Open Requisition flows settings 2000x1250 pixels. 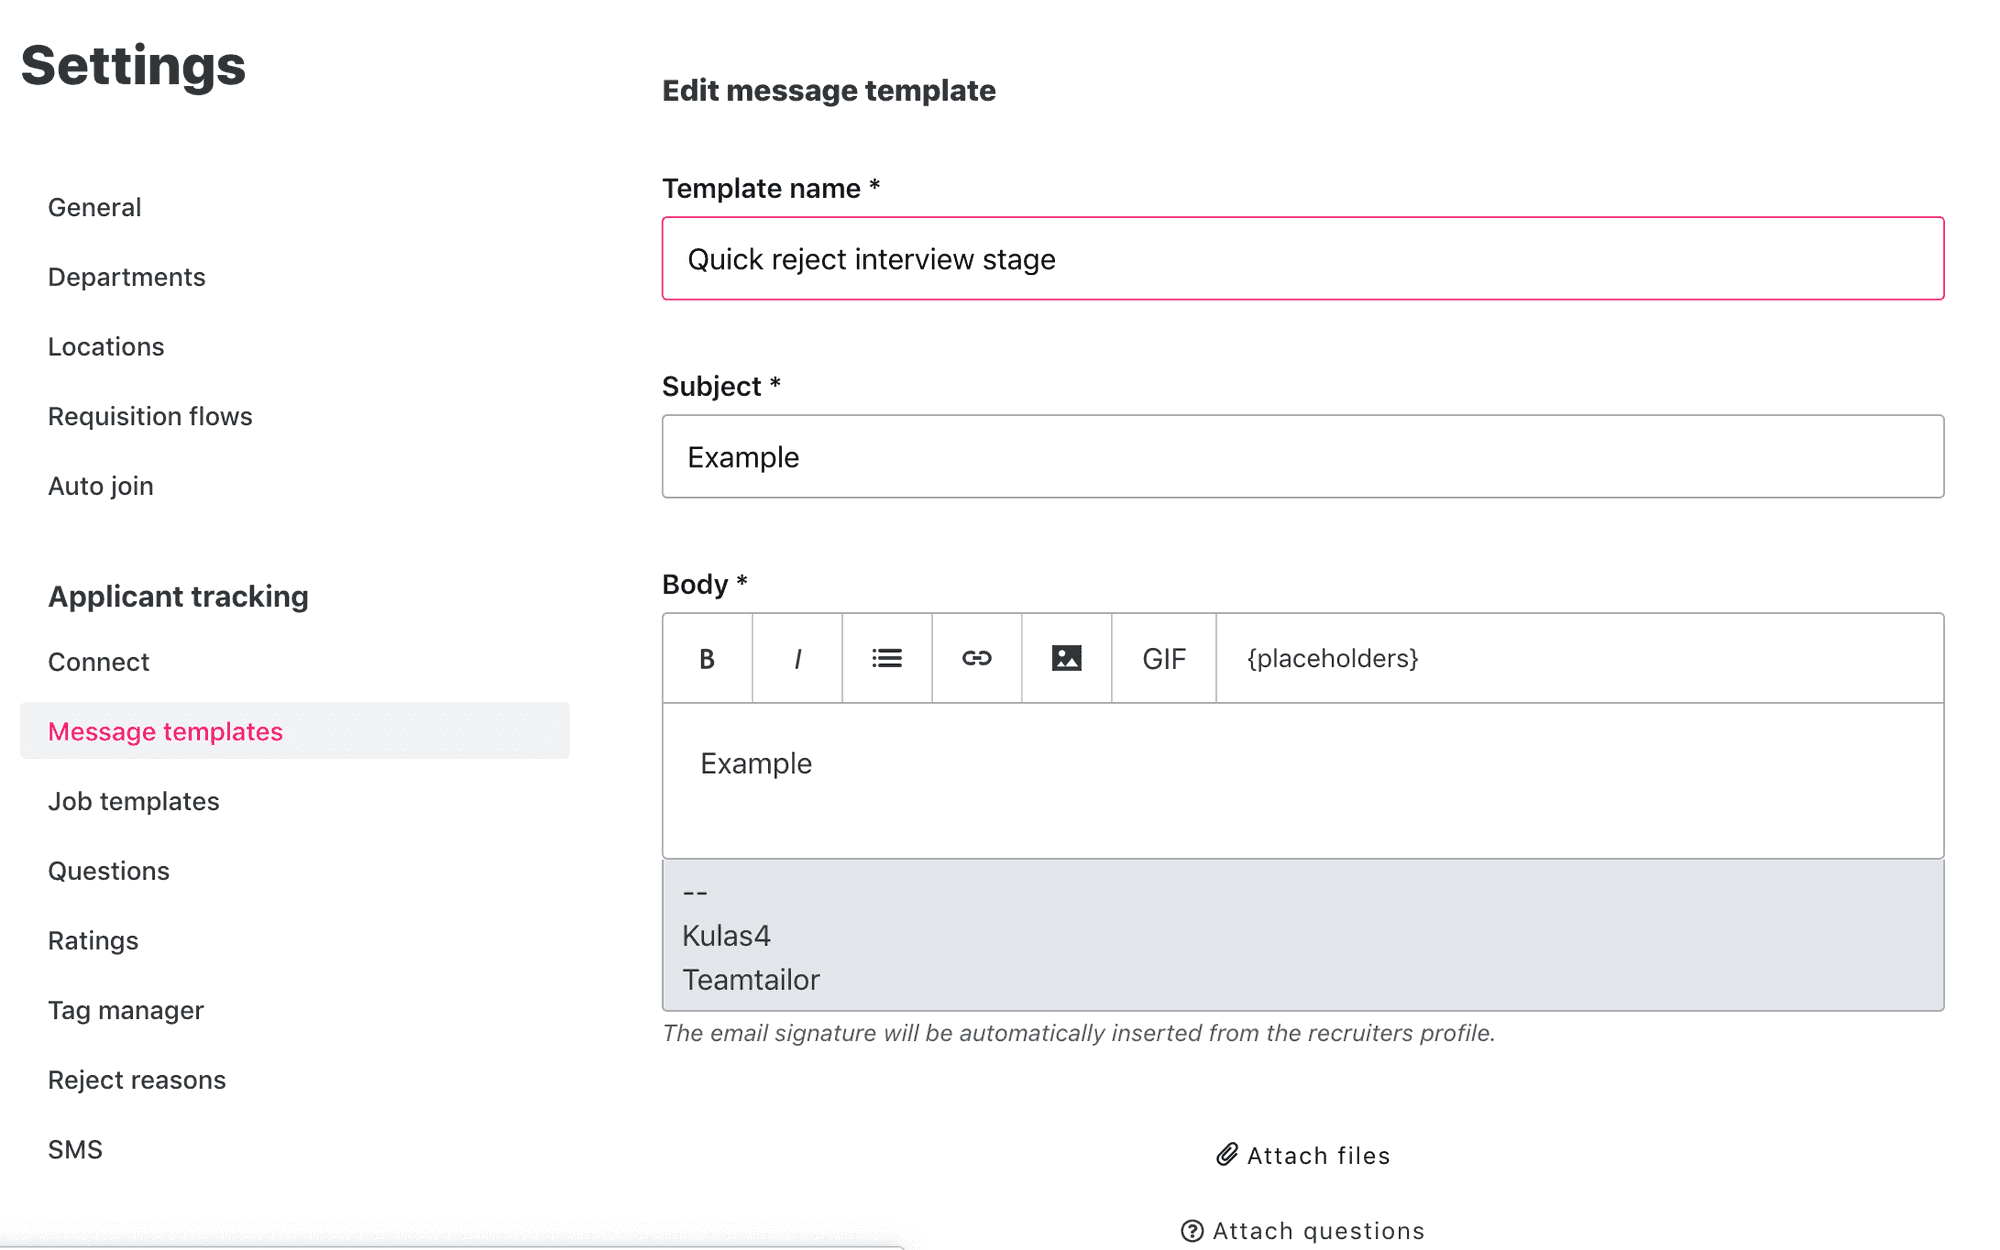(x=150, y=416)
